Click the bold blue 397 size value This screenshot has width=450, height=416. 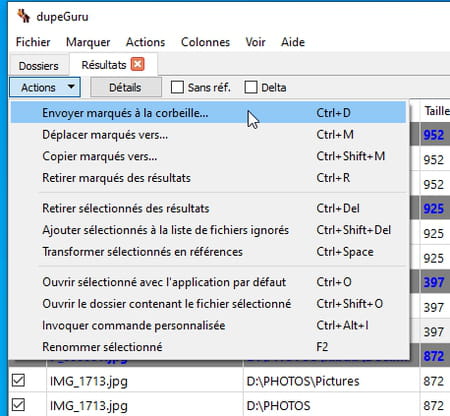pyautogui.click(x=434, y=282)
